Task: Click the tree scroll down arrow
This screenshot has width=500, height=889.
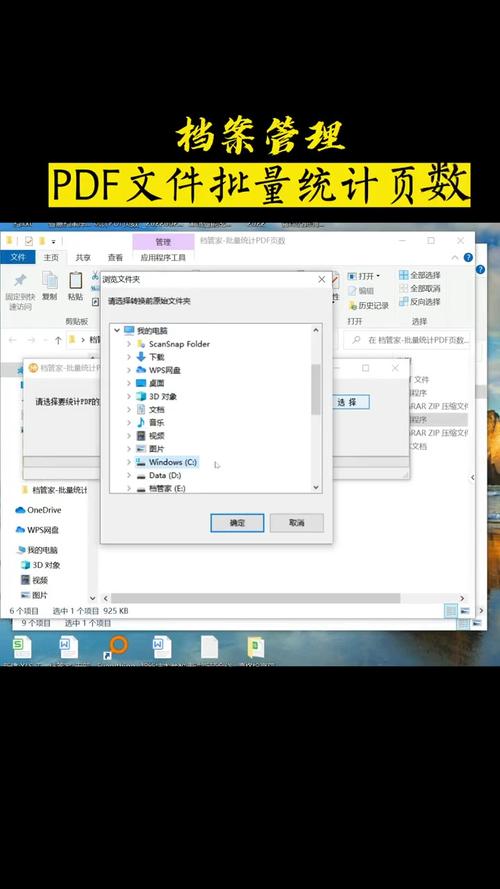Action: (316, 487)
